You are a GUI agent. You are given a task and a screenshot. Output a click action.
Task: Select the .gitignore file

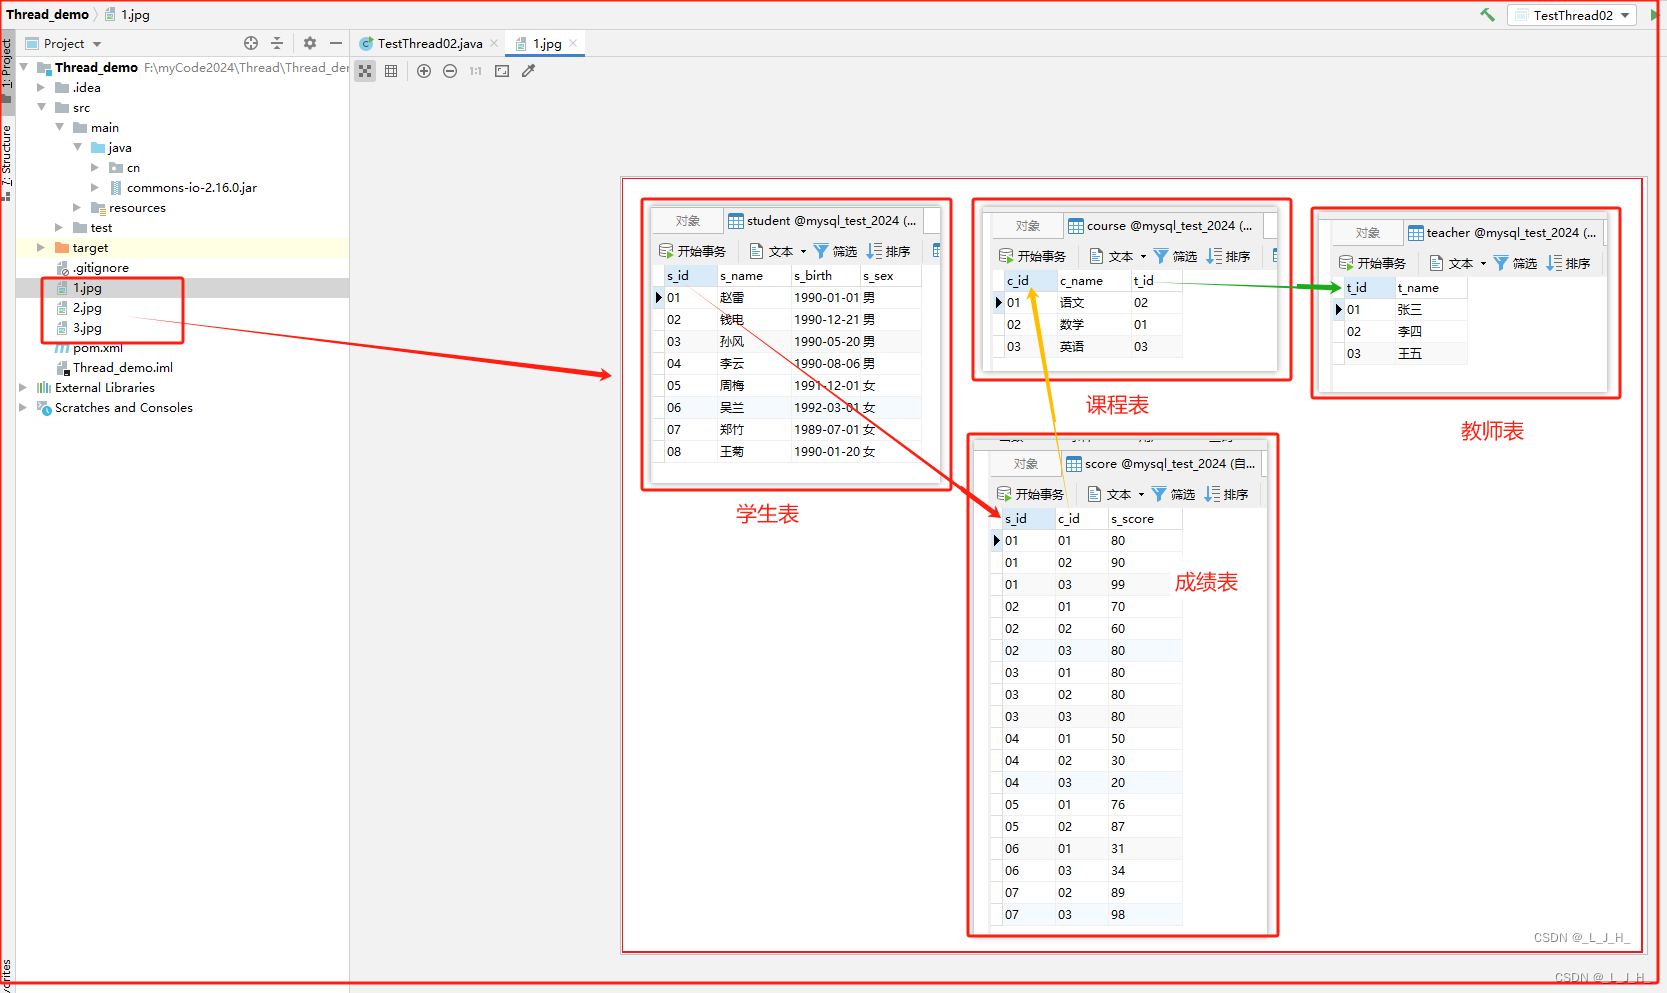click(100, 267)
